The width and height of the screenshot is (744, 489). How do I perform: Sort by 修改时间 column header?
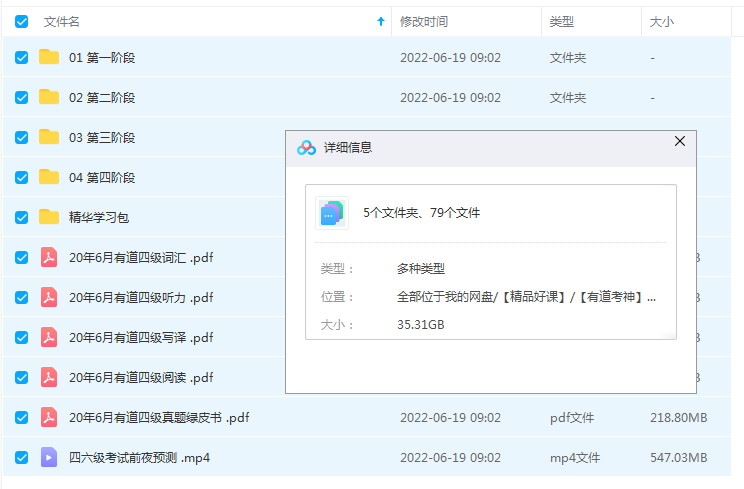pyautogui.click(x=424, y=21)
